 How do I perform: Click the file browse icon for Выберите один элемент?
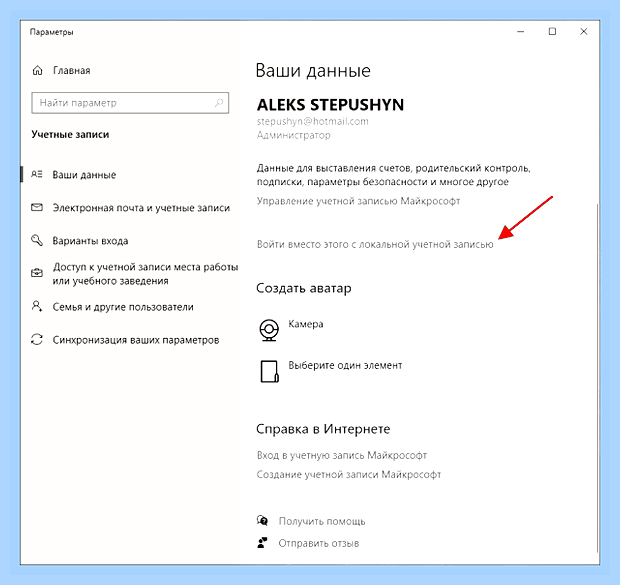tap(269, 371)
